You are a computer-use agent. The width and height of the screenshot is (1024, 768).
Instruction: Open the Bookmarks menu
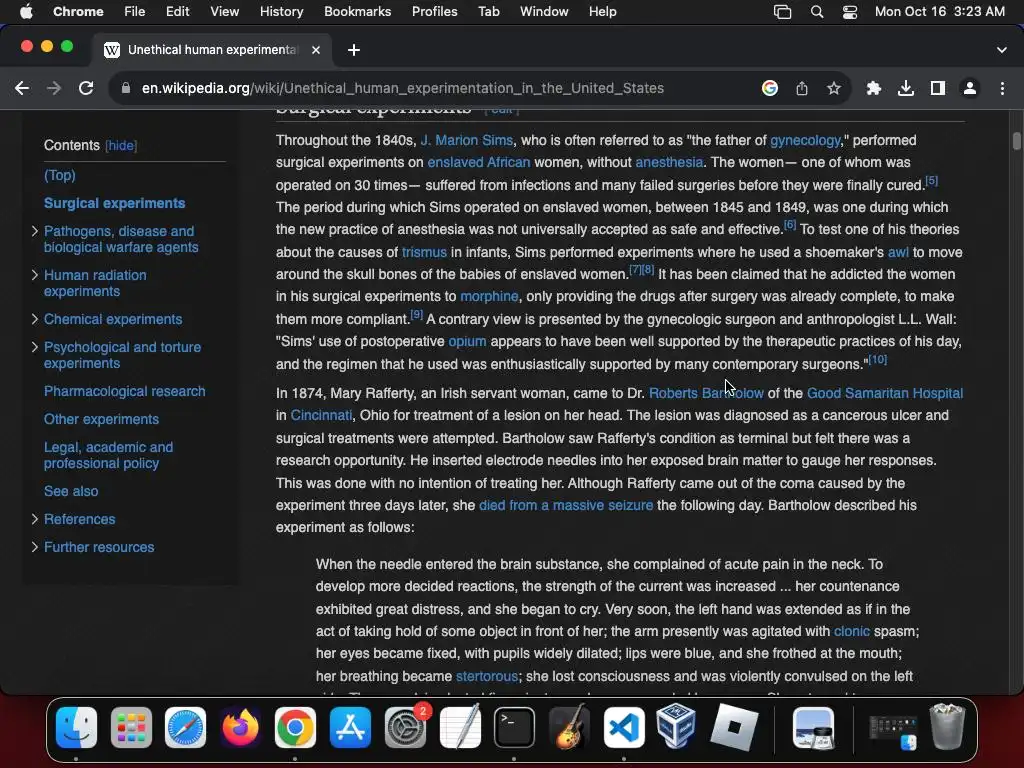tap(357, 12)
